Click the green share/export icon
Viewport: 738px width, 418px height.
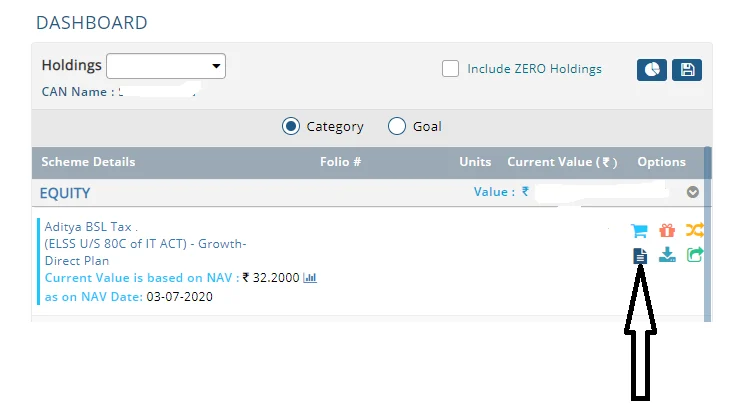694,255
